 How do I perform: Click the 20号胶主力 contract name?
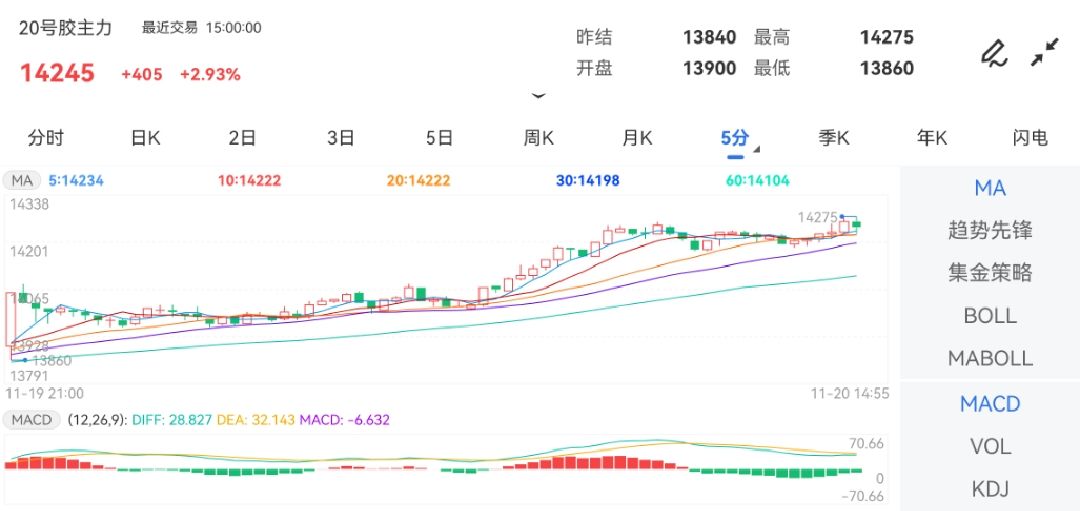click(65, 28)
